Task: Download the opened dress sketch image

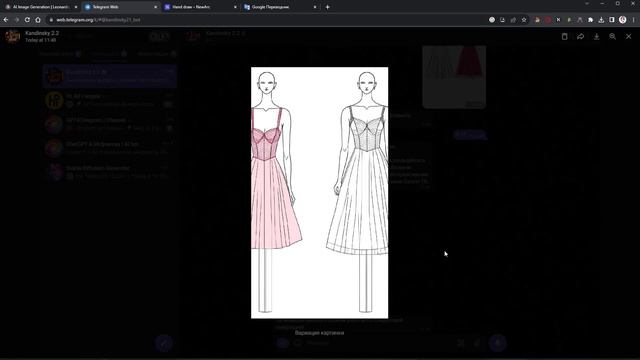Action: (x=596, y=37)
